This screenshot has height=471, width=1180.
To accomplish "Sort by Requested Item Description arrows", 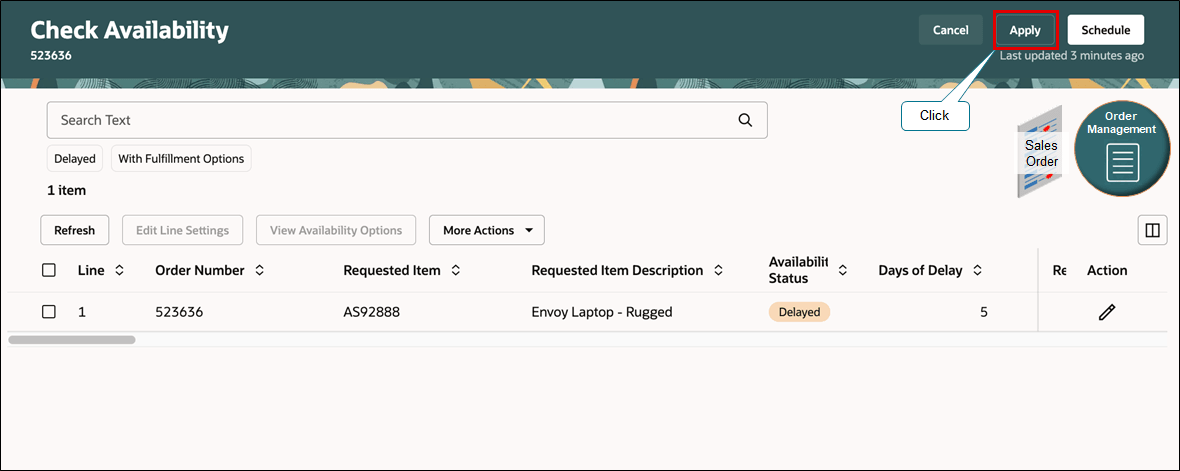I will coord(718,270).
